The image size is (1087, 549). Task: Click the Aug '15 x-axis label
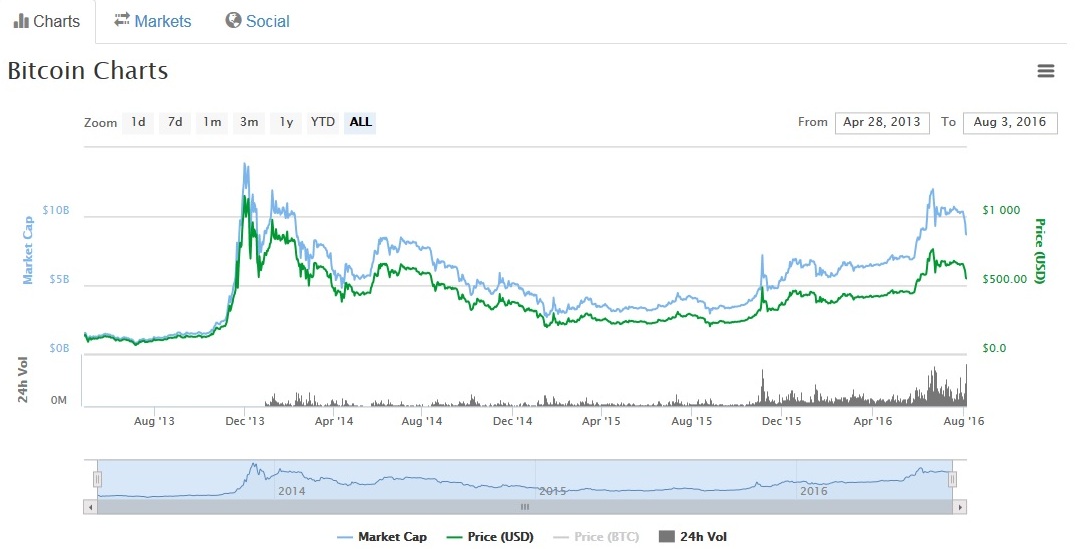[x=691, y=421]
